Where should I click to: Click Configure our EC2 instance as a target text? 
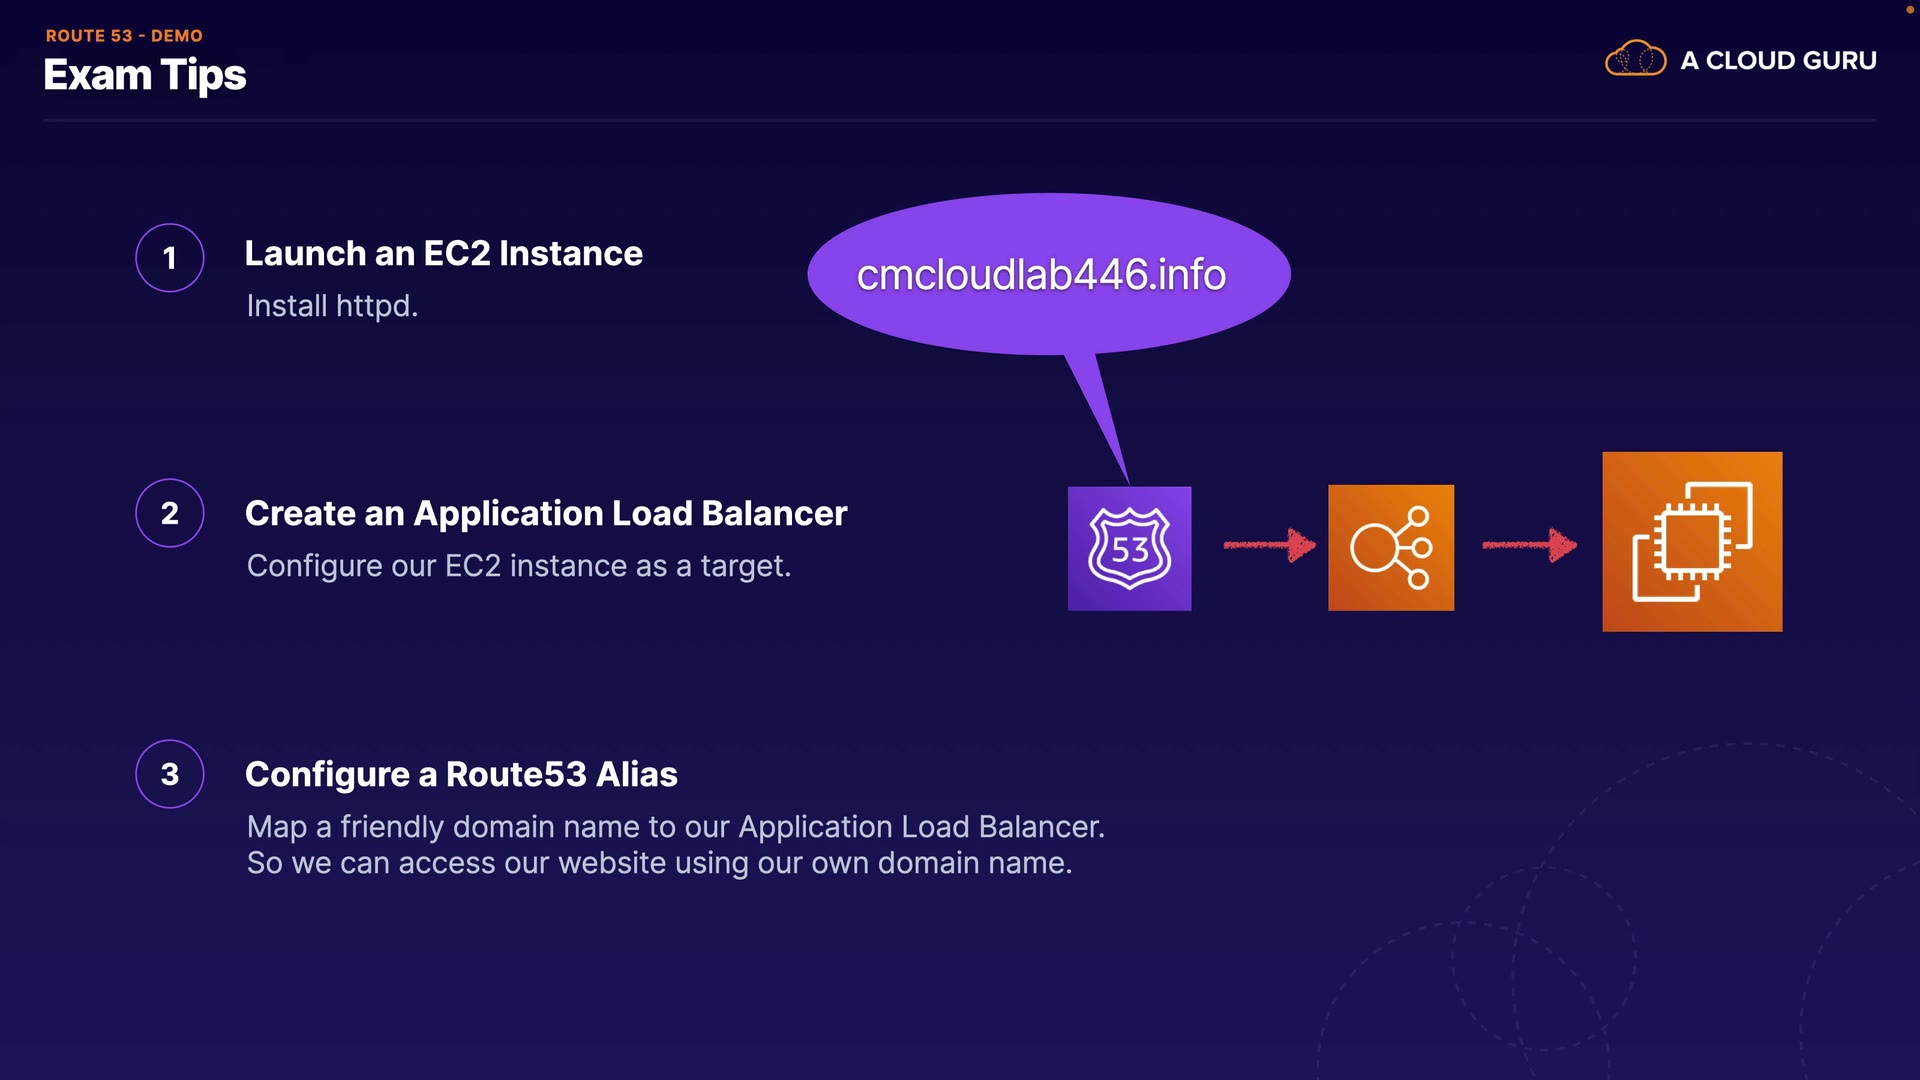pos(519,566)
